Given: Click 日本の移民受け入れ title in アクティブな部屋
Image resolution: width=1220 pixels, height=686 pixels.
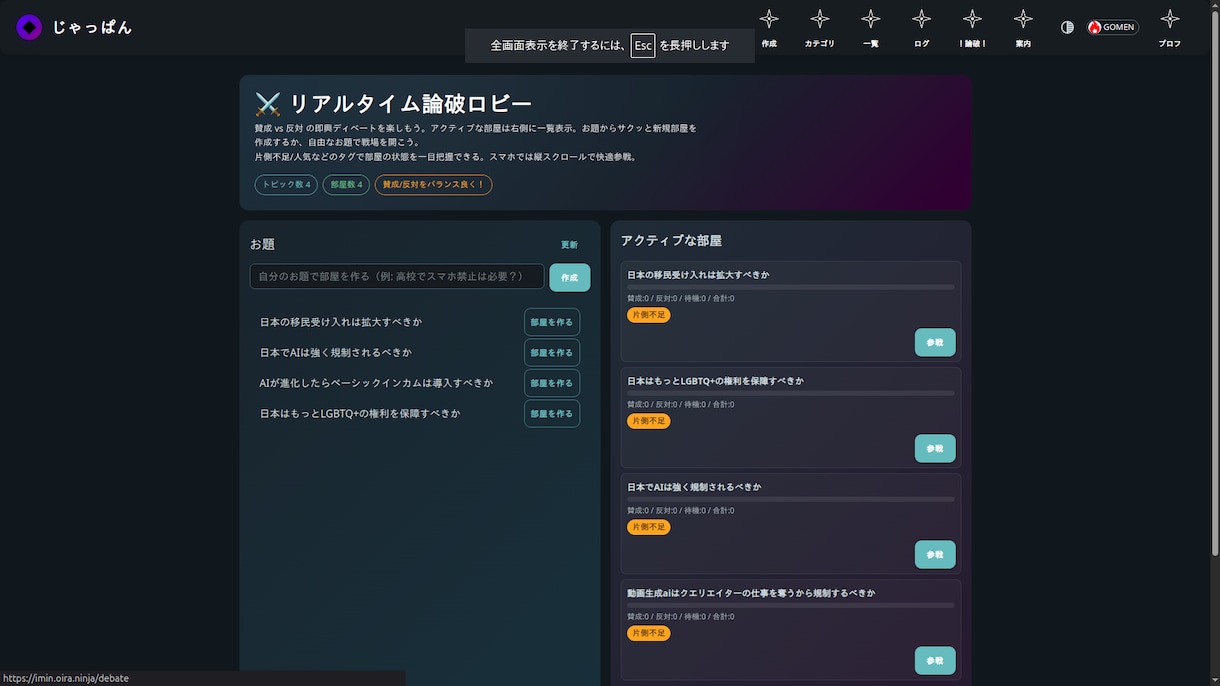Looking at the screenshot, I should pos(698,275).
